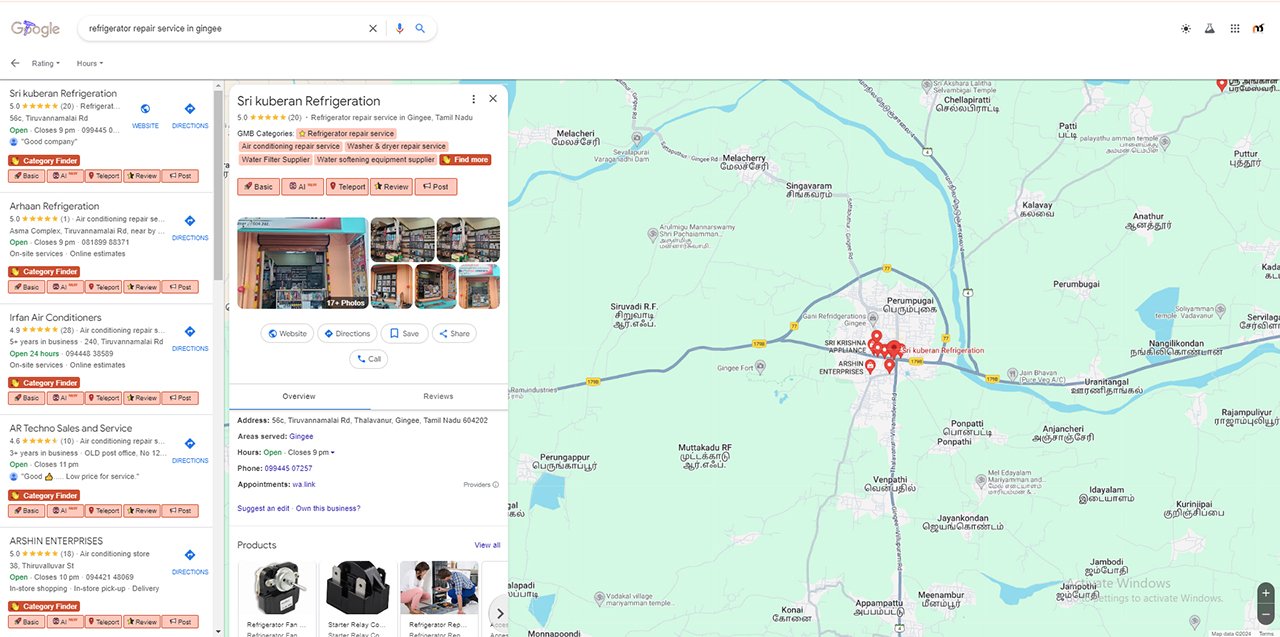Select AR Techno Sales and Service title

[71, 429]
